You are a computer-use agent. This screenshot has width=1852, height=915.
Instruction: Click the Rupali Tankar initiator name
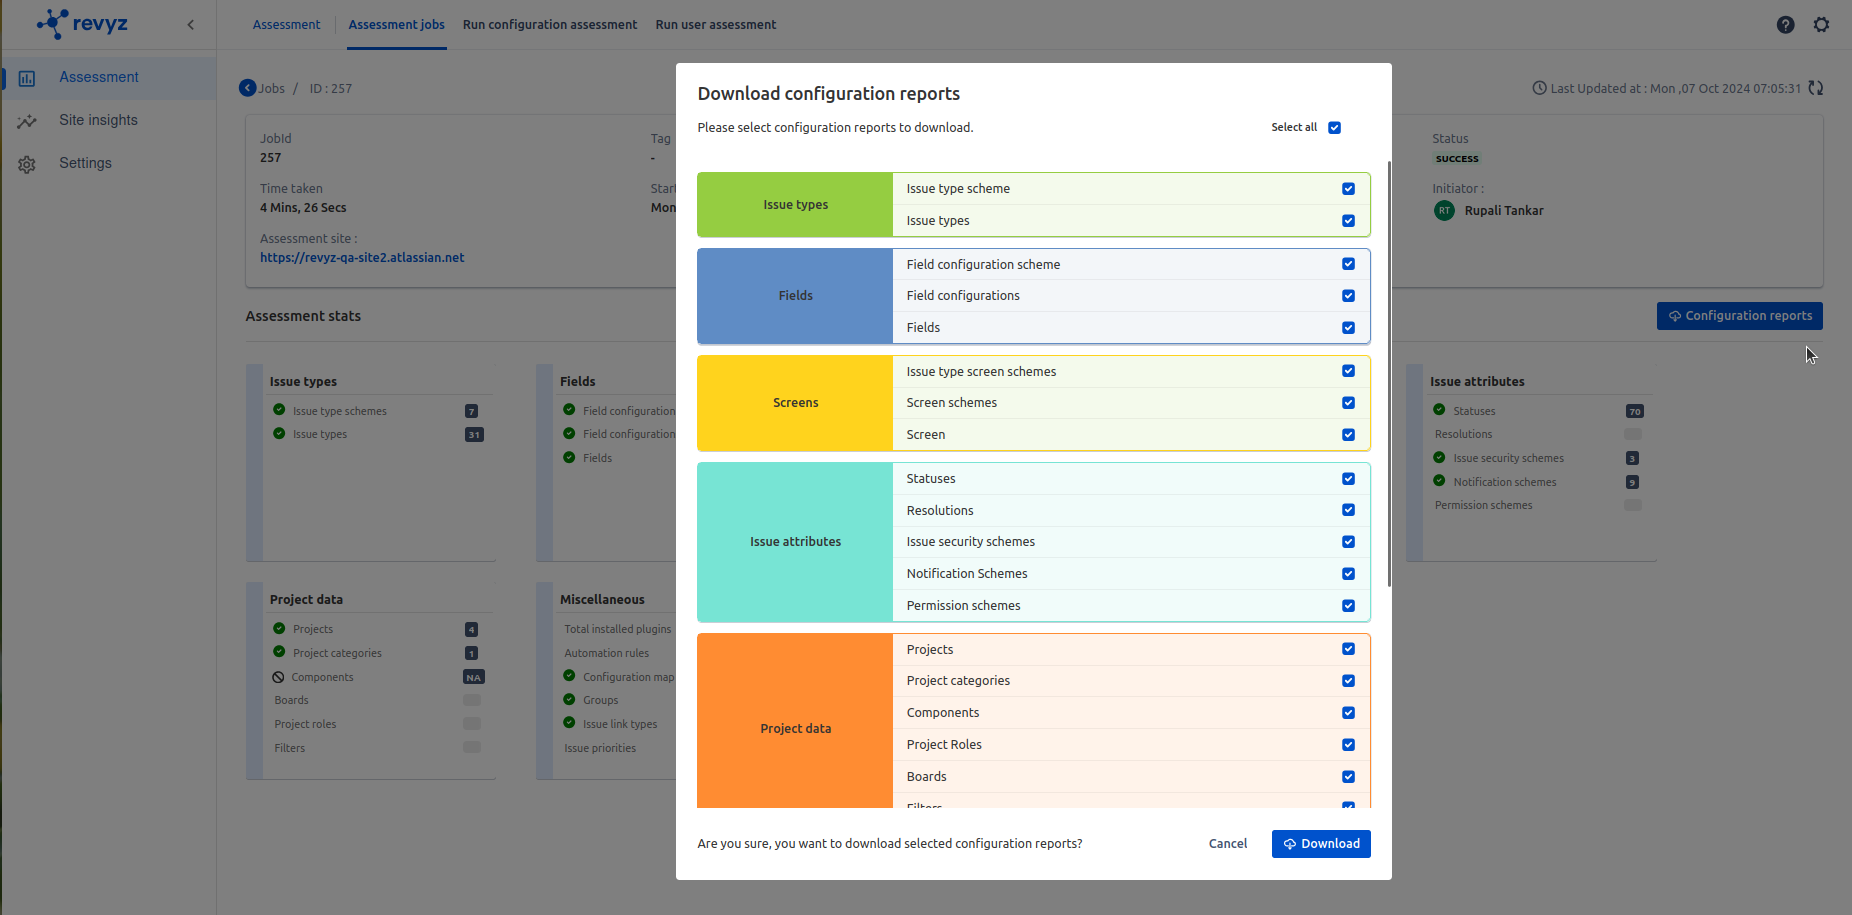[x=1504, y=211]
